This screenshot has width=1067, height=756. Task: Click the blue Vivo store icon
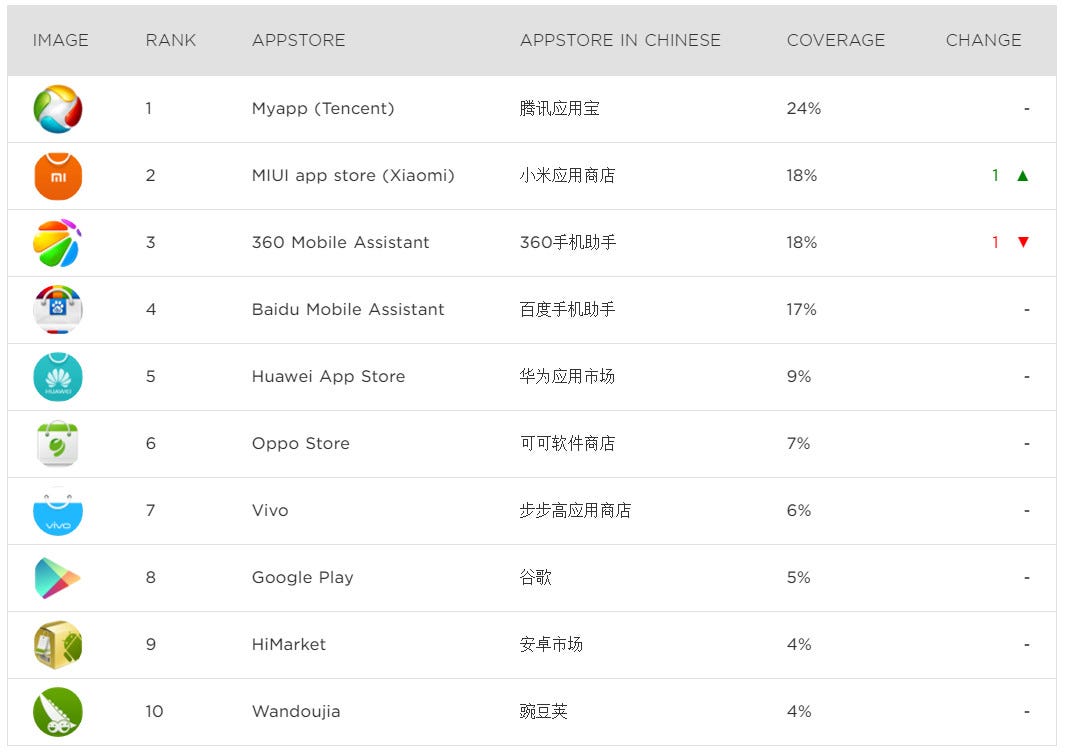coord(58,511)
